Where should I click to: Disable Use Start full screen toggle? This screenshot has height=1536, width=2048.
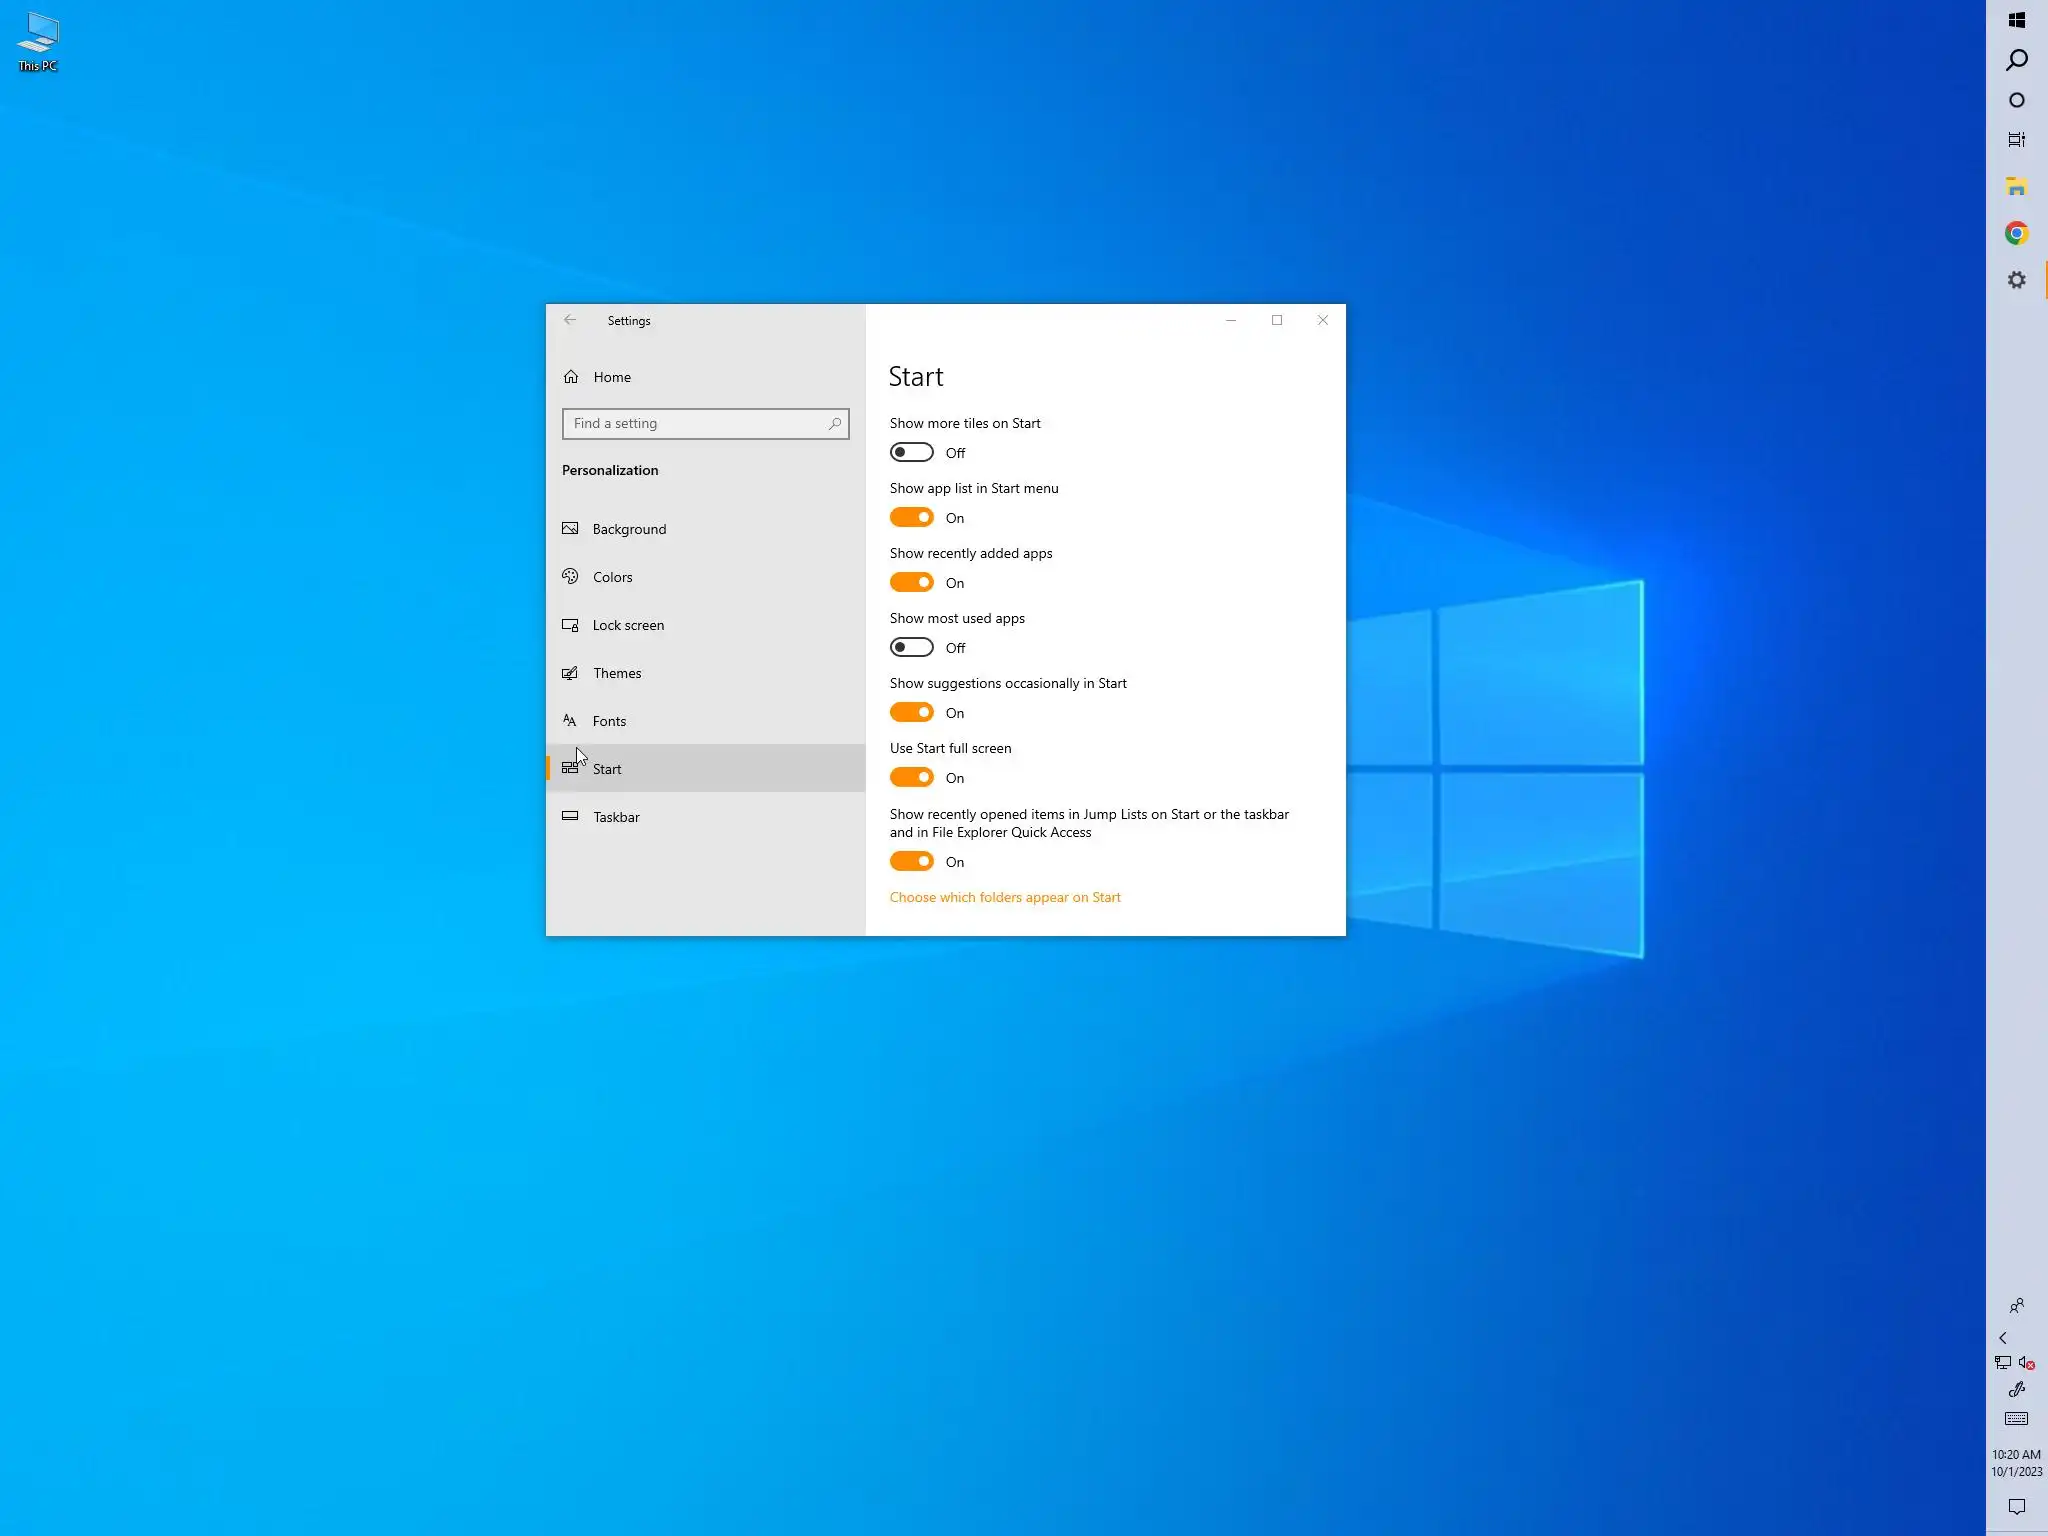point(911,778)
